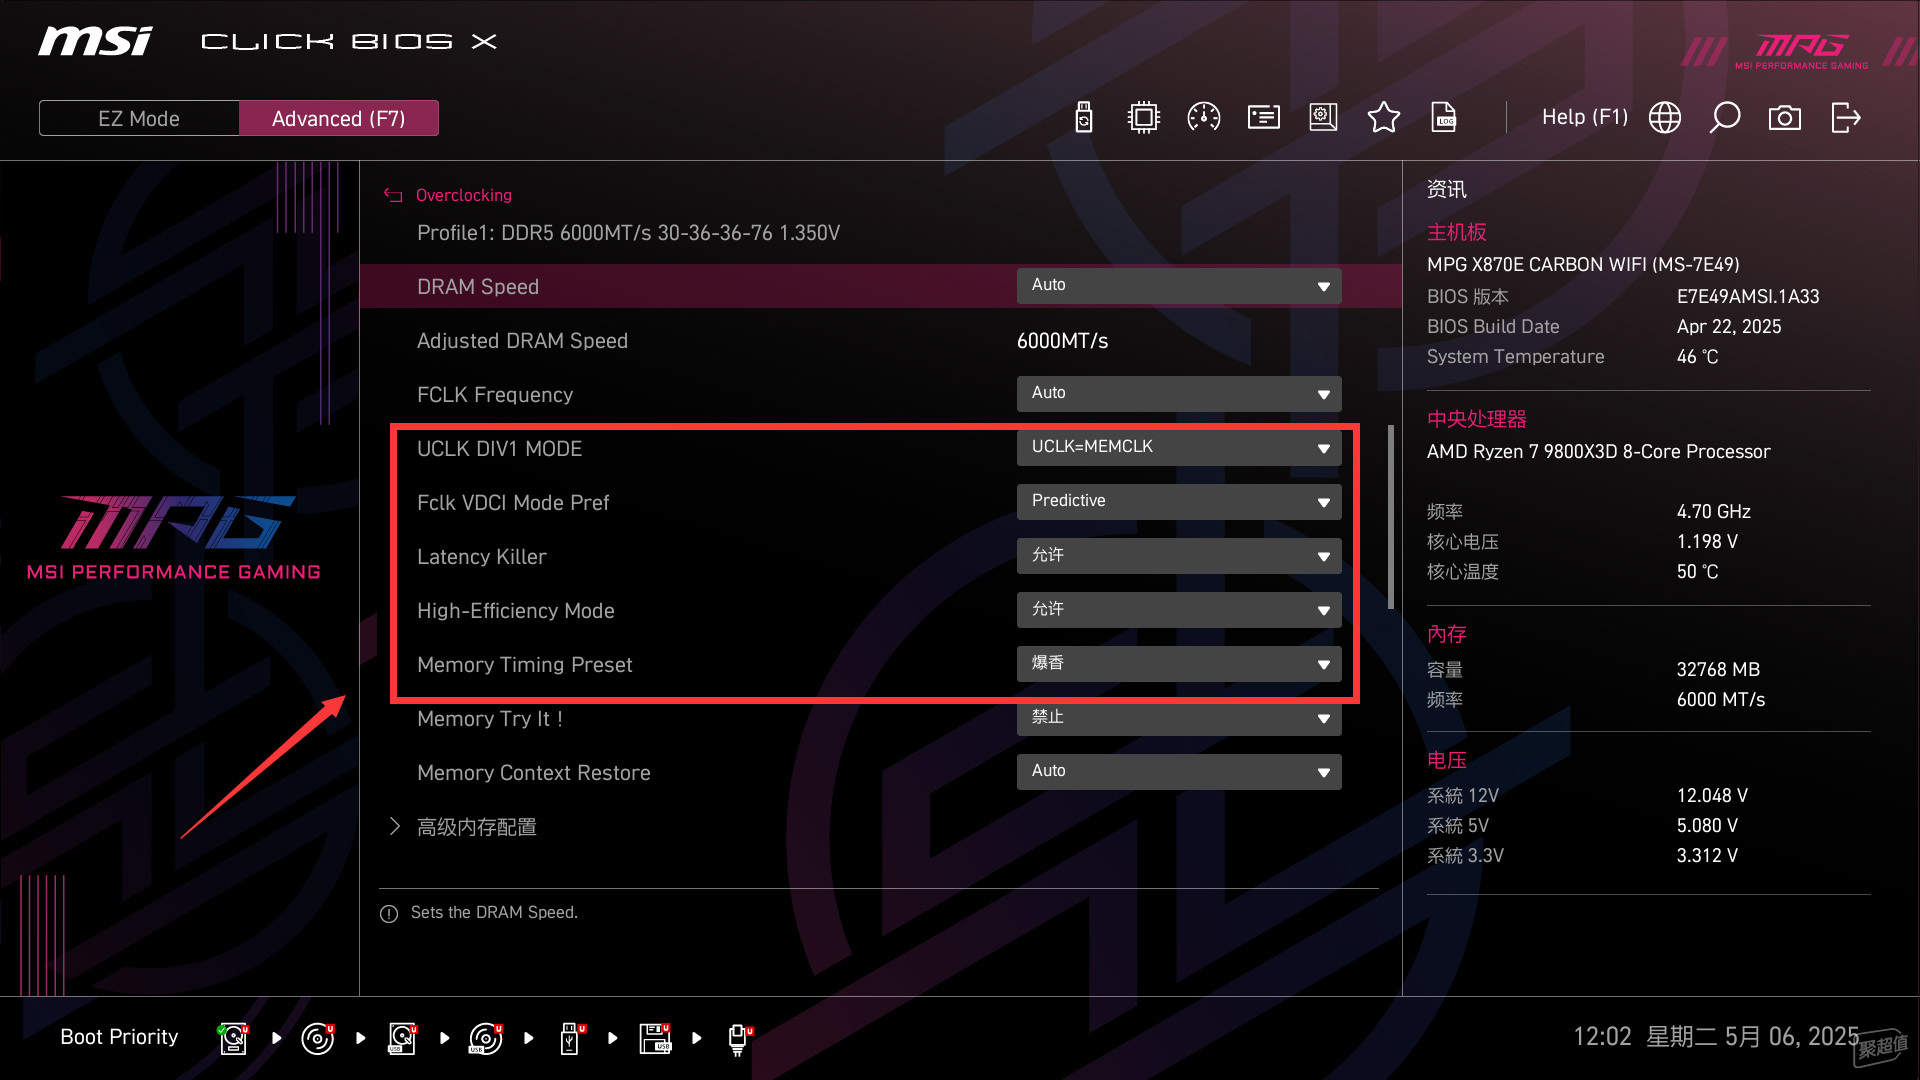
Task: Select the High-Efficiency Mode label
Action: point(515,611)
